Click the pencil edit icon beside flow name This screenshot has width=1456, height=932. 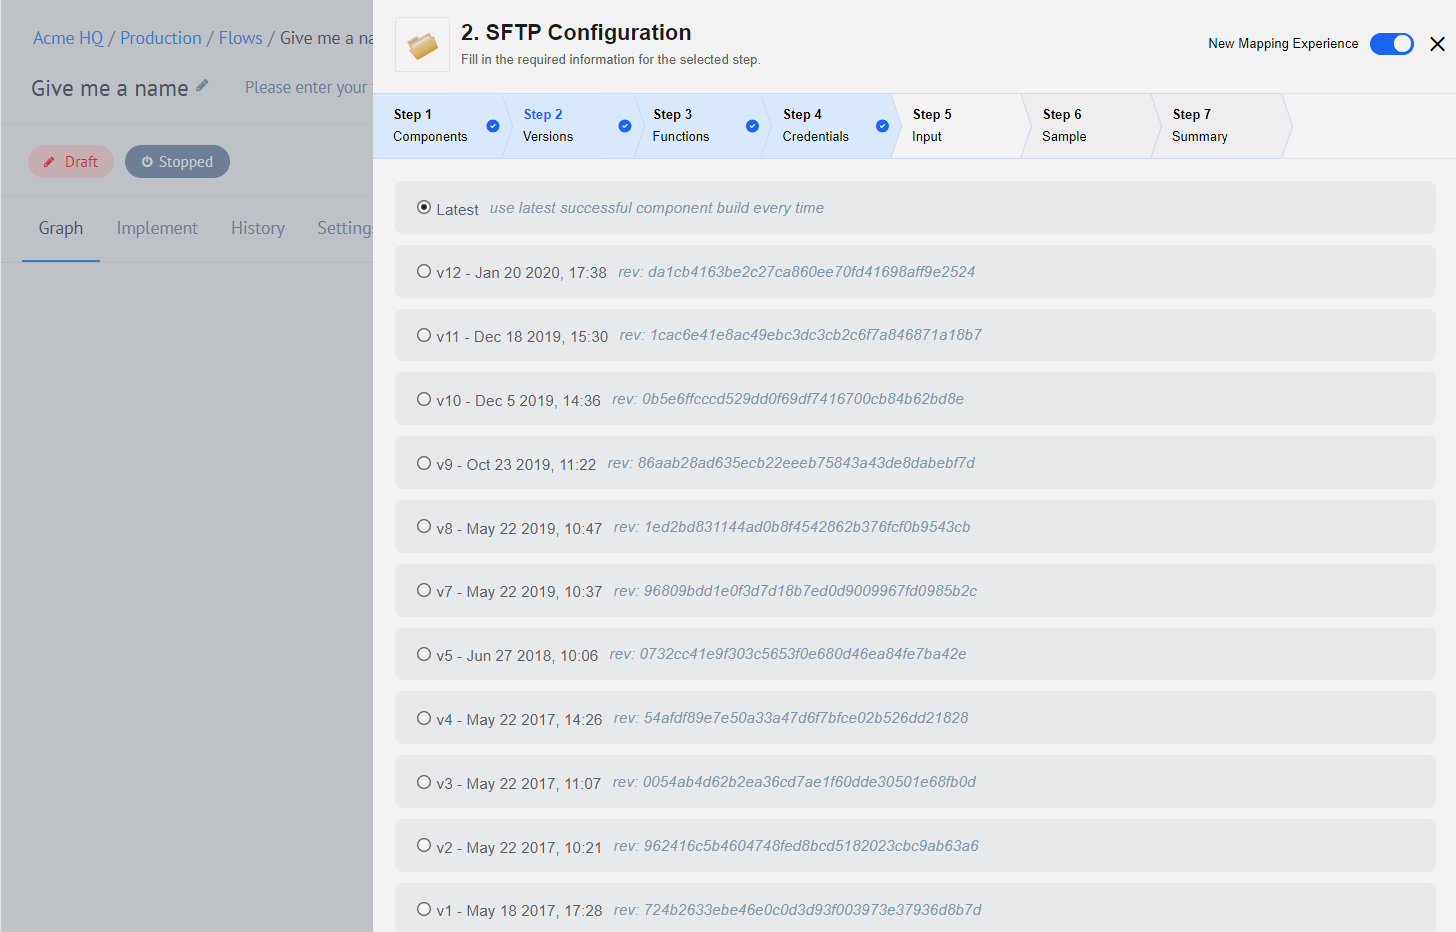pyautogui.click(x=202, y=86)
